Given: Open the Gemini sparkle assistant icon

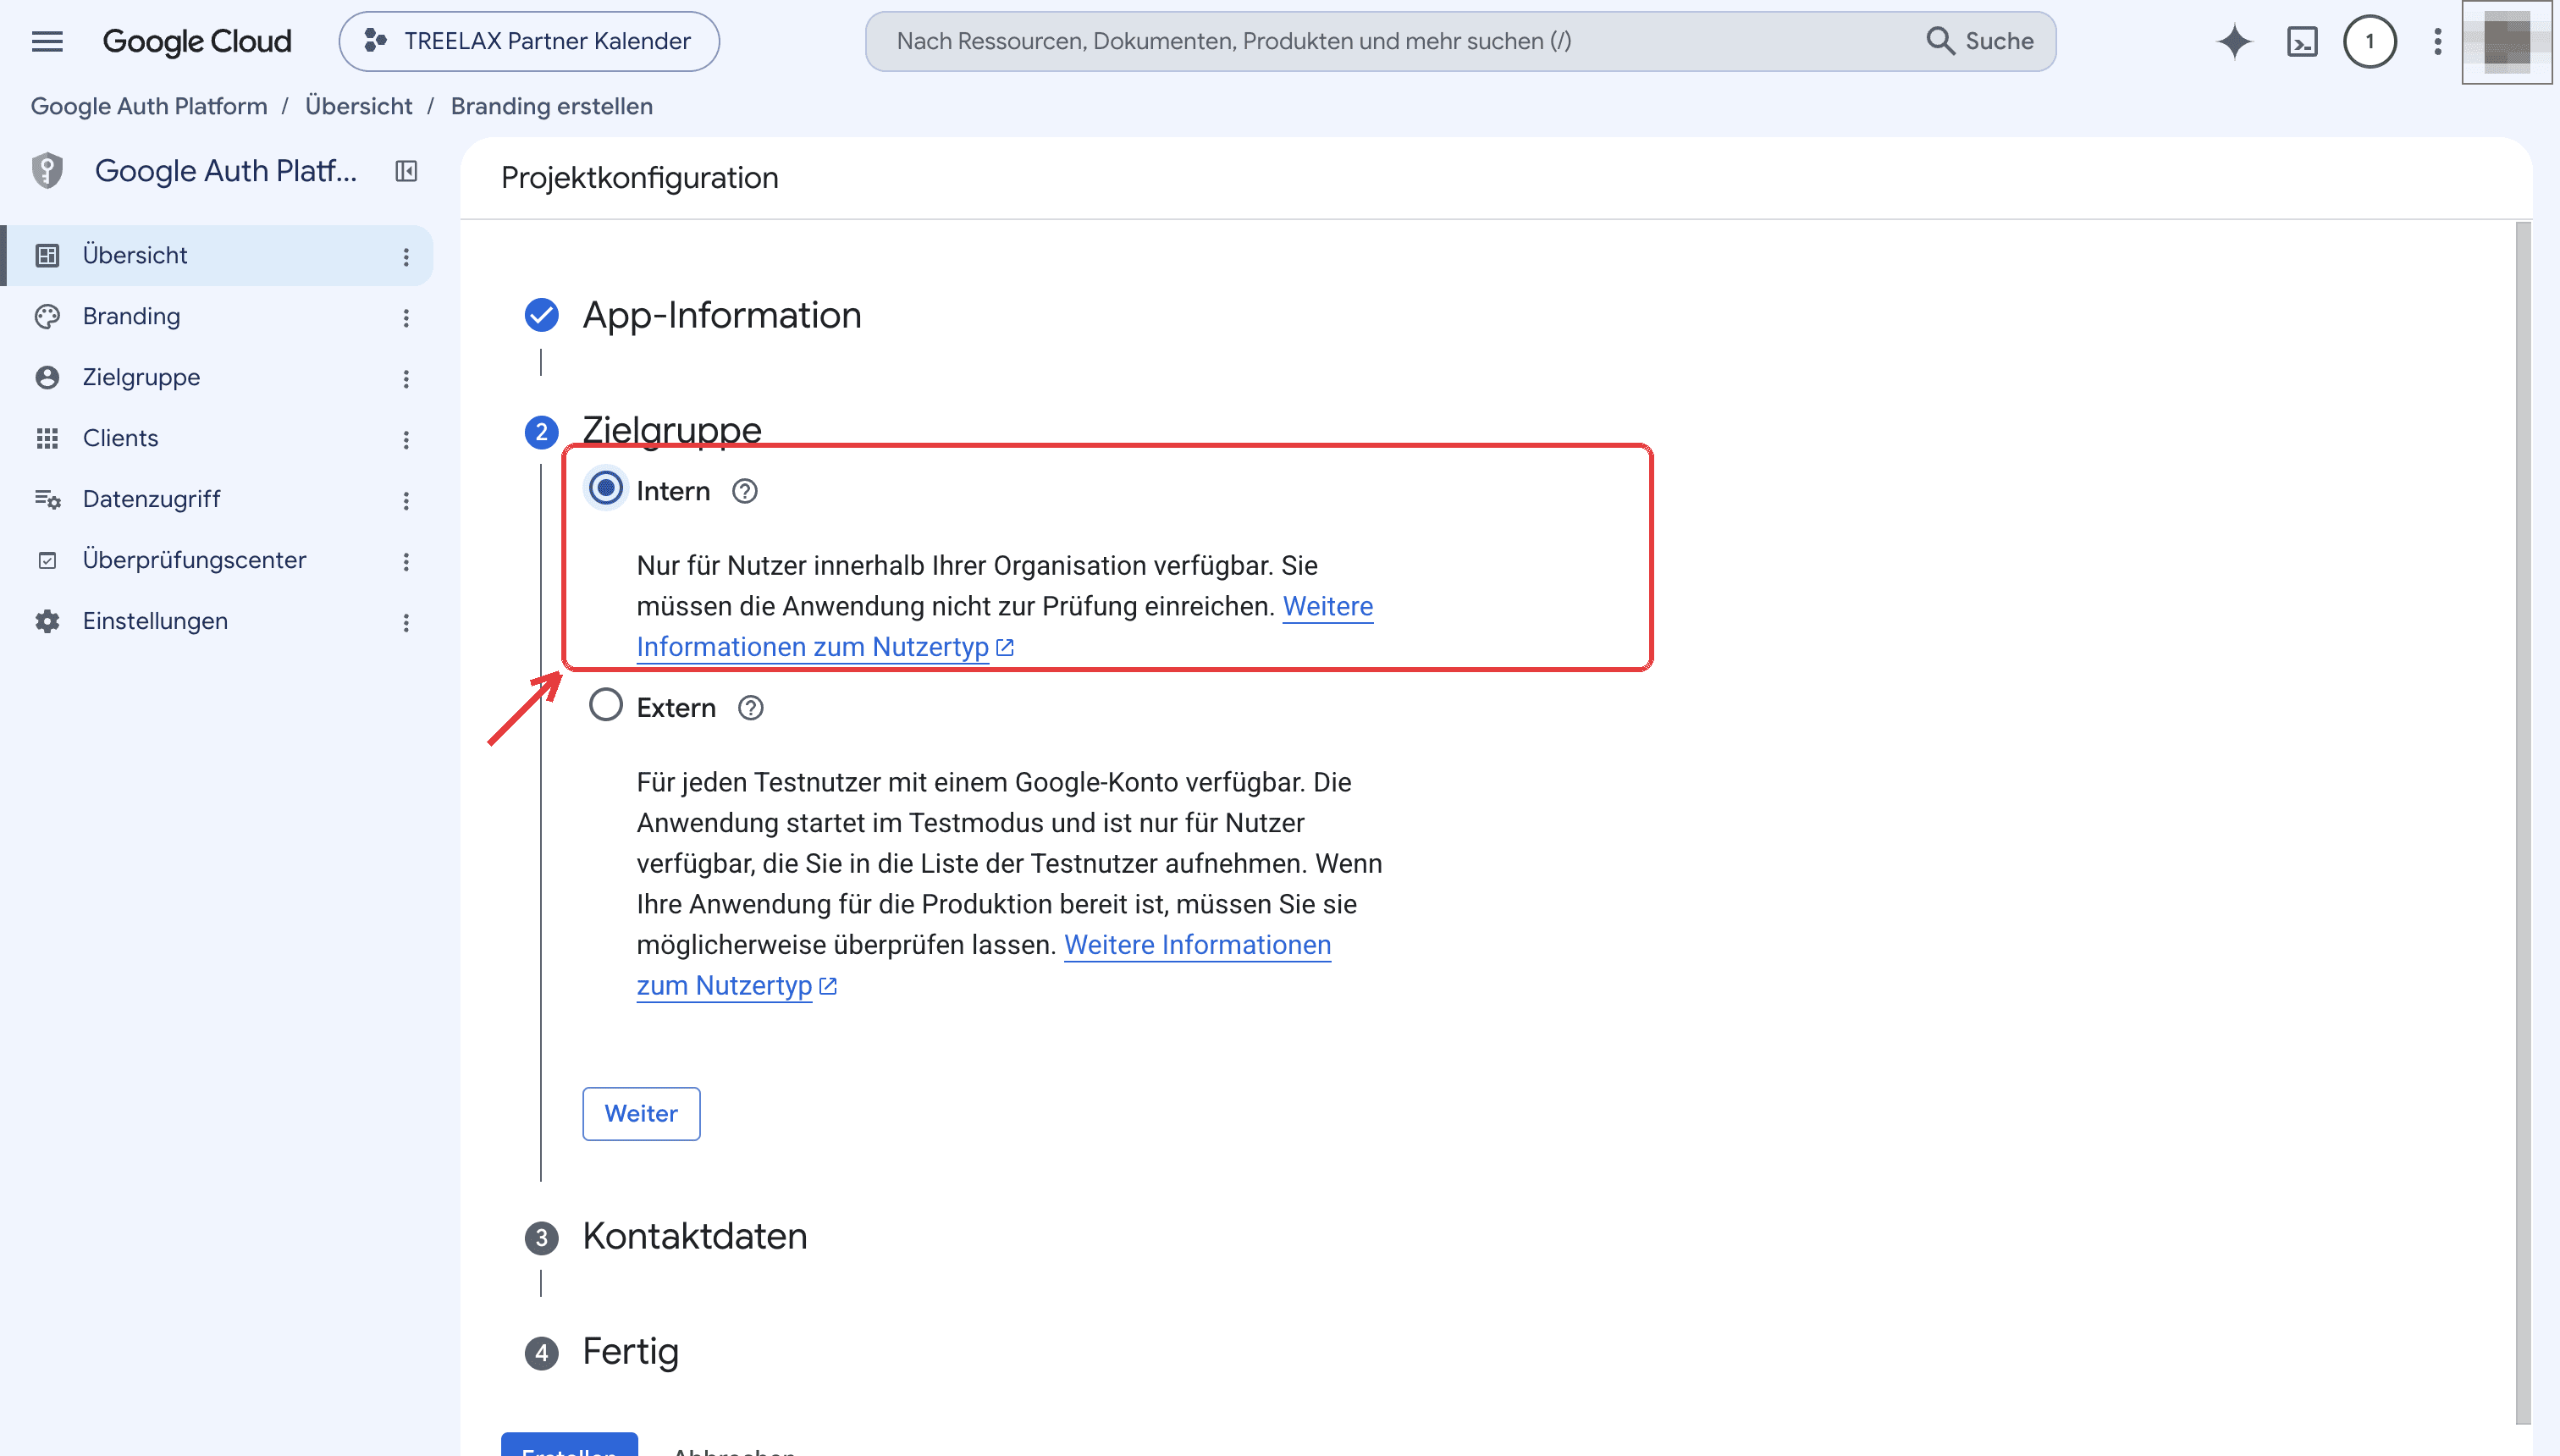Looking at the screenshot, I should (x=2234, y=41).
